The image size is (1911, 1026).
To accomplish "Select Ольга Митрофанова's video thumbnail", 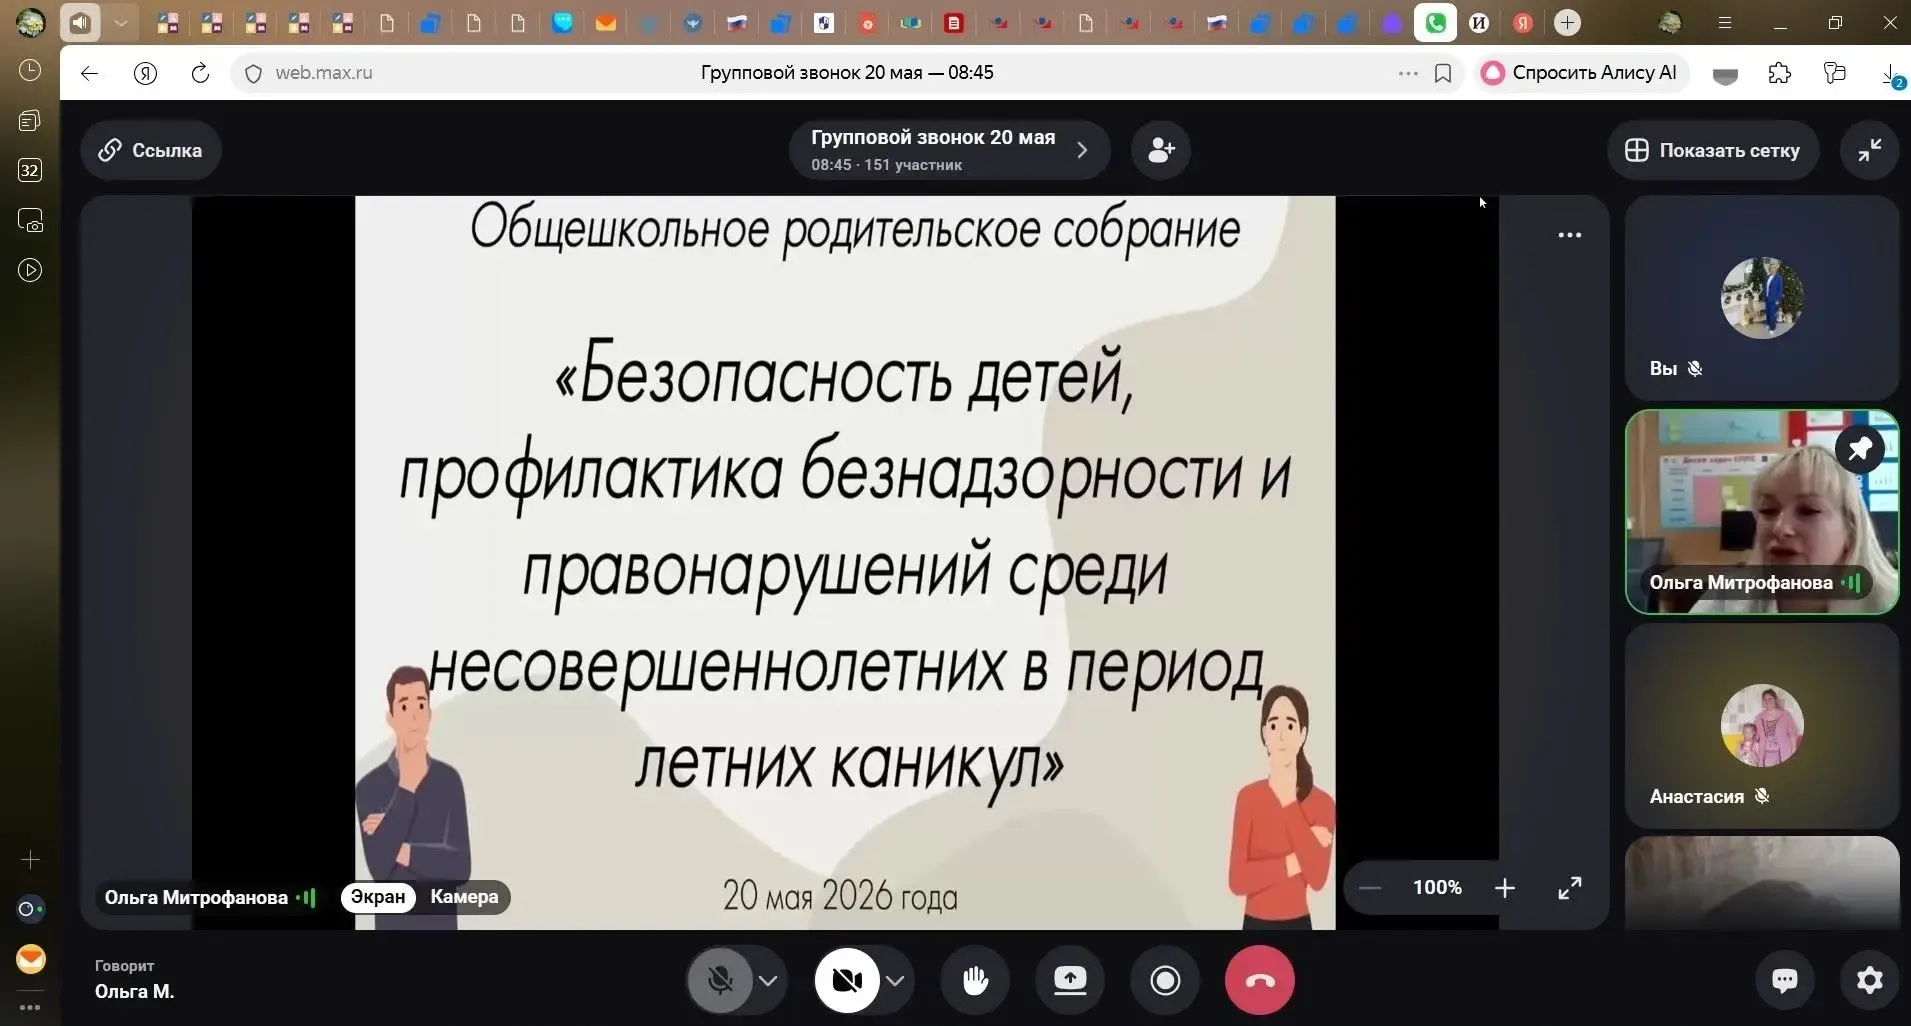I will (x=1762, y=511).
